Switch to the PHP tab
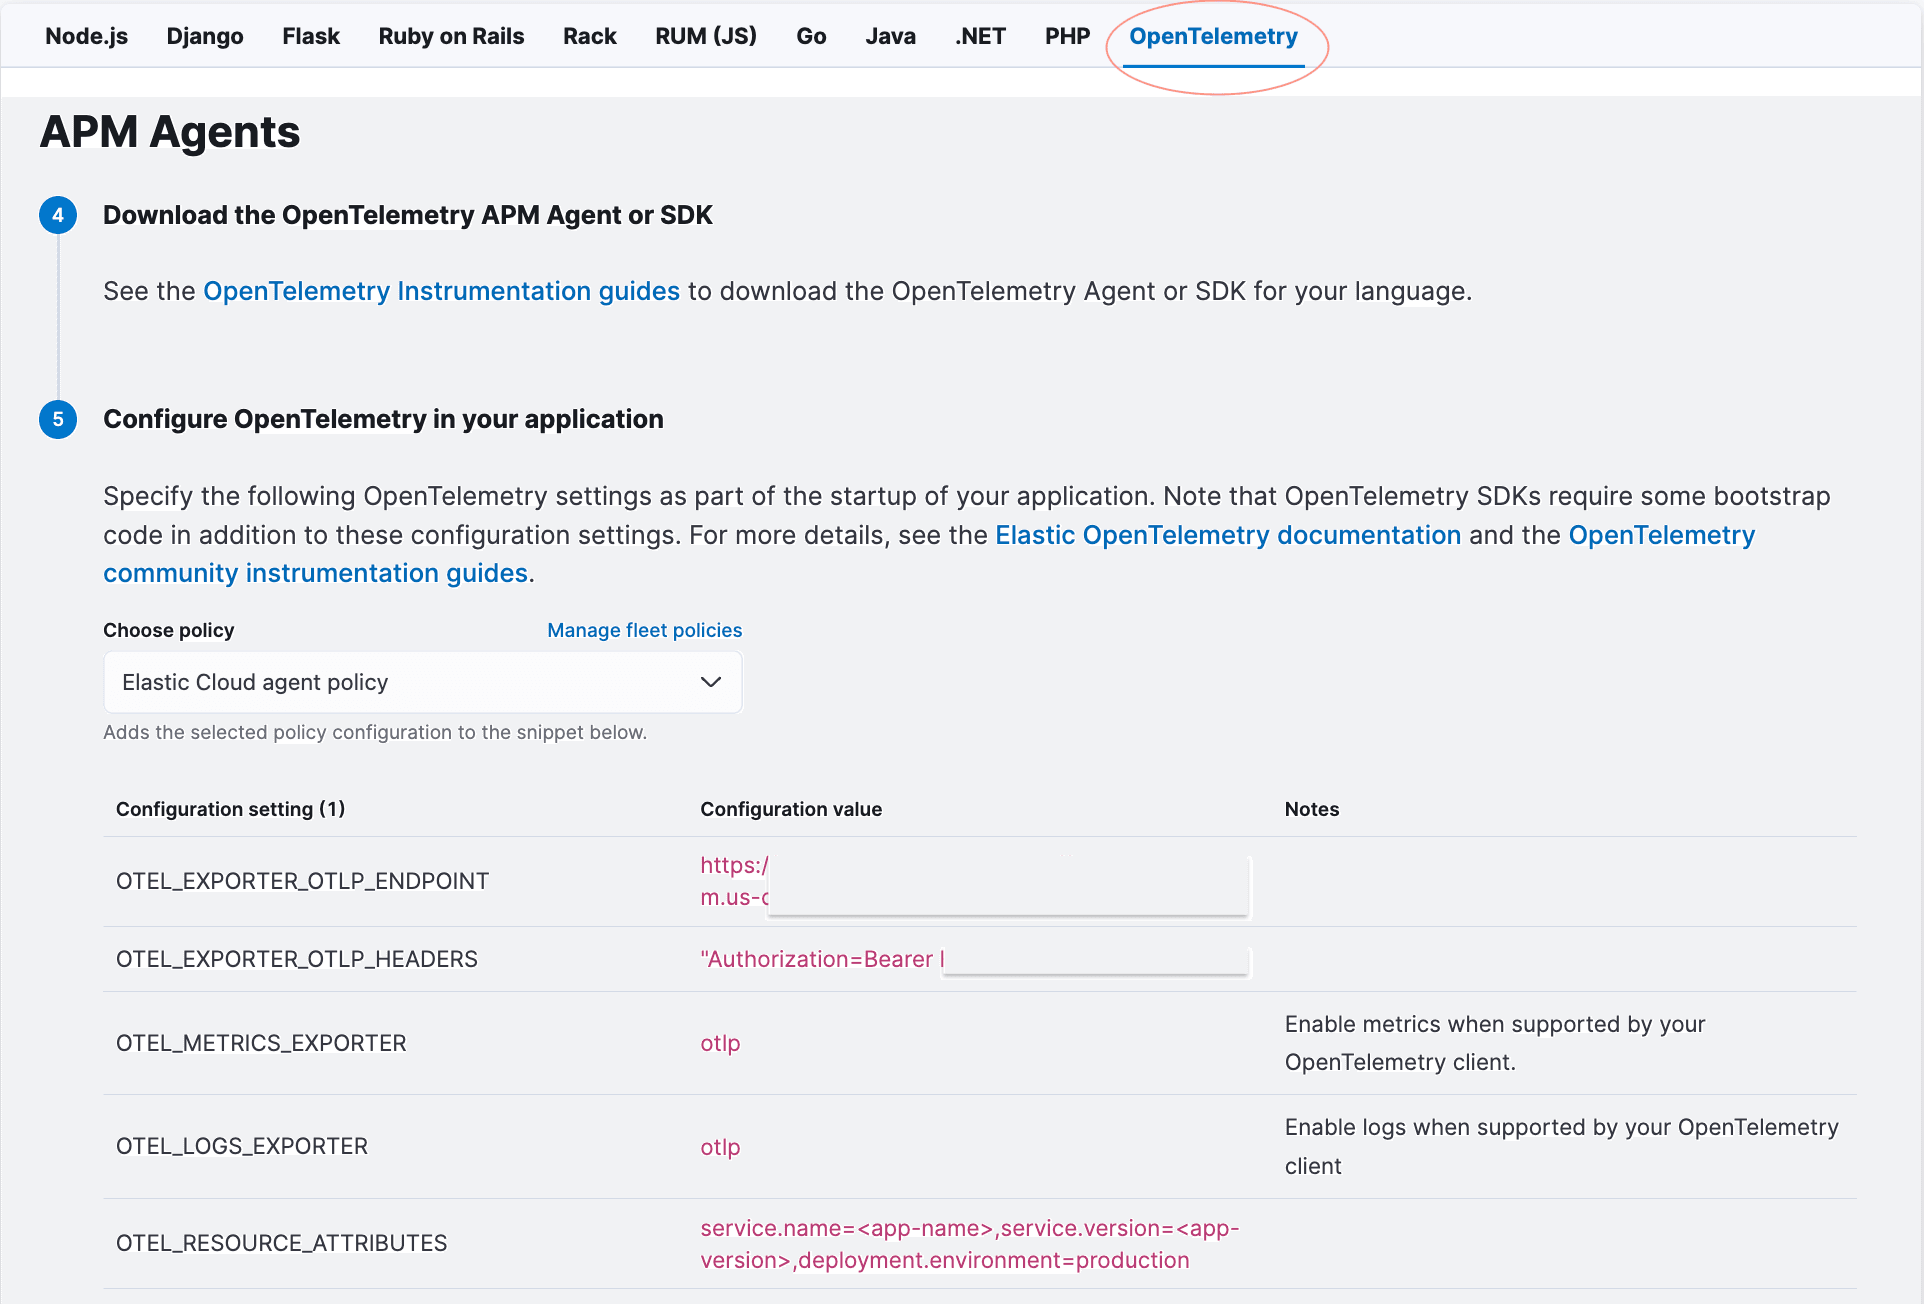 click(1067, 36)
